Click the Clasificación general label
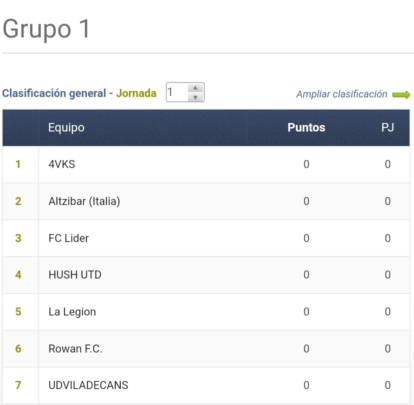 54,93
